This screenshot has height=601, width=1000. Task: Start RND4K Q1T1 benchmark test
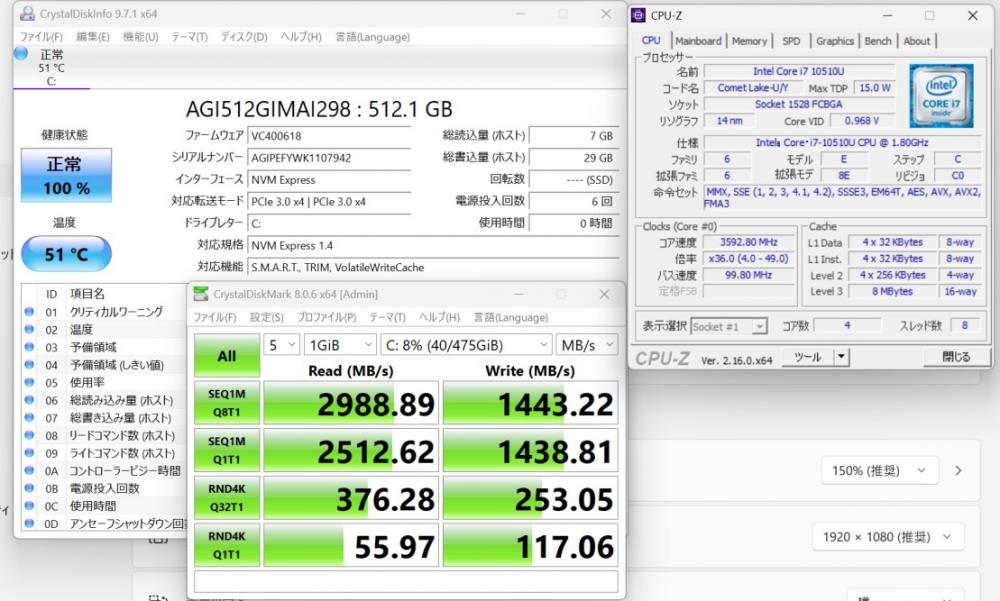(x=227, y=545)
